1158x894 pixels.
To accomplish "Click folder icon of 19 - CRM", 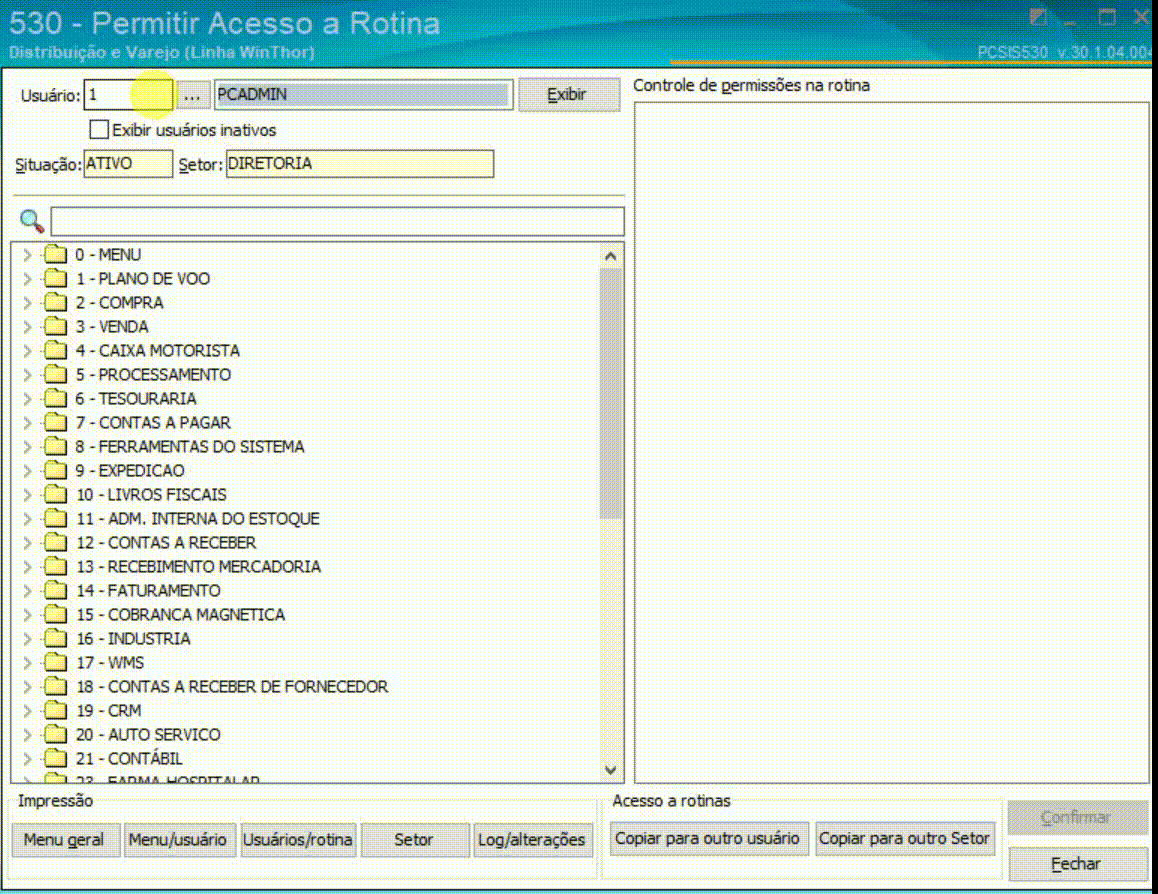I will (x=55, y=710).
